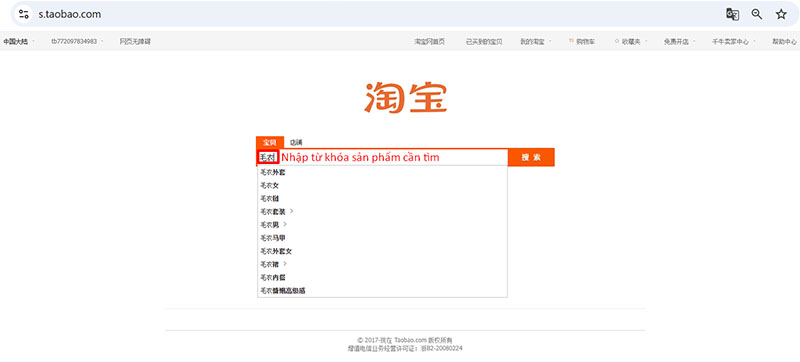Click the orange 搜索 search button
Viewport: 800px width, 362px height.
[x=531, y=158]
